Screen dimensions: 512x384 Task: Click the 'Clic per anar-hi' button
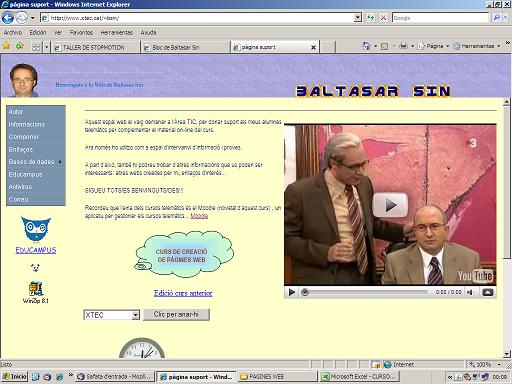pyautogui.click(x=176, y=314)
